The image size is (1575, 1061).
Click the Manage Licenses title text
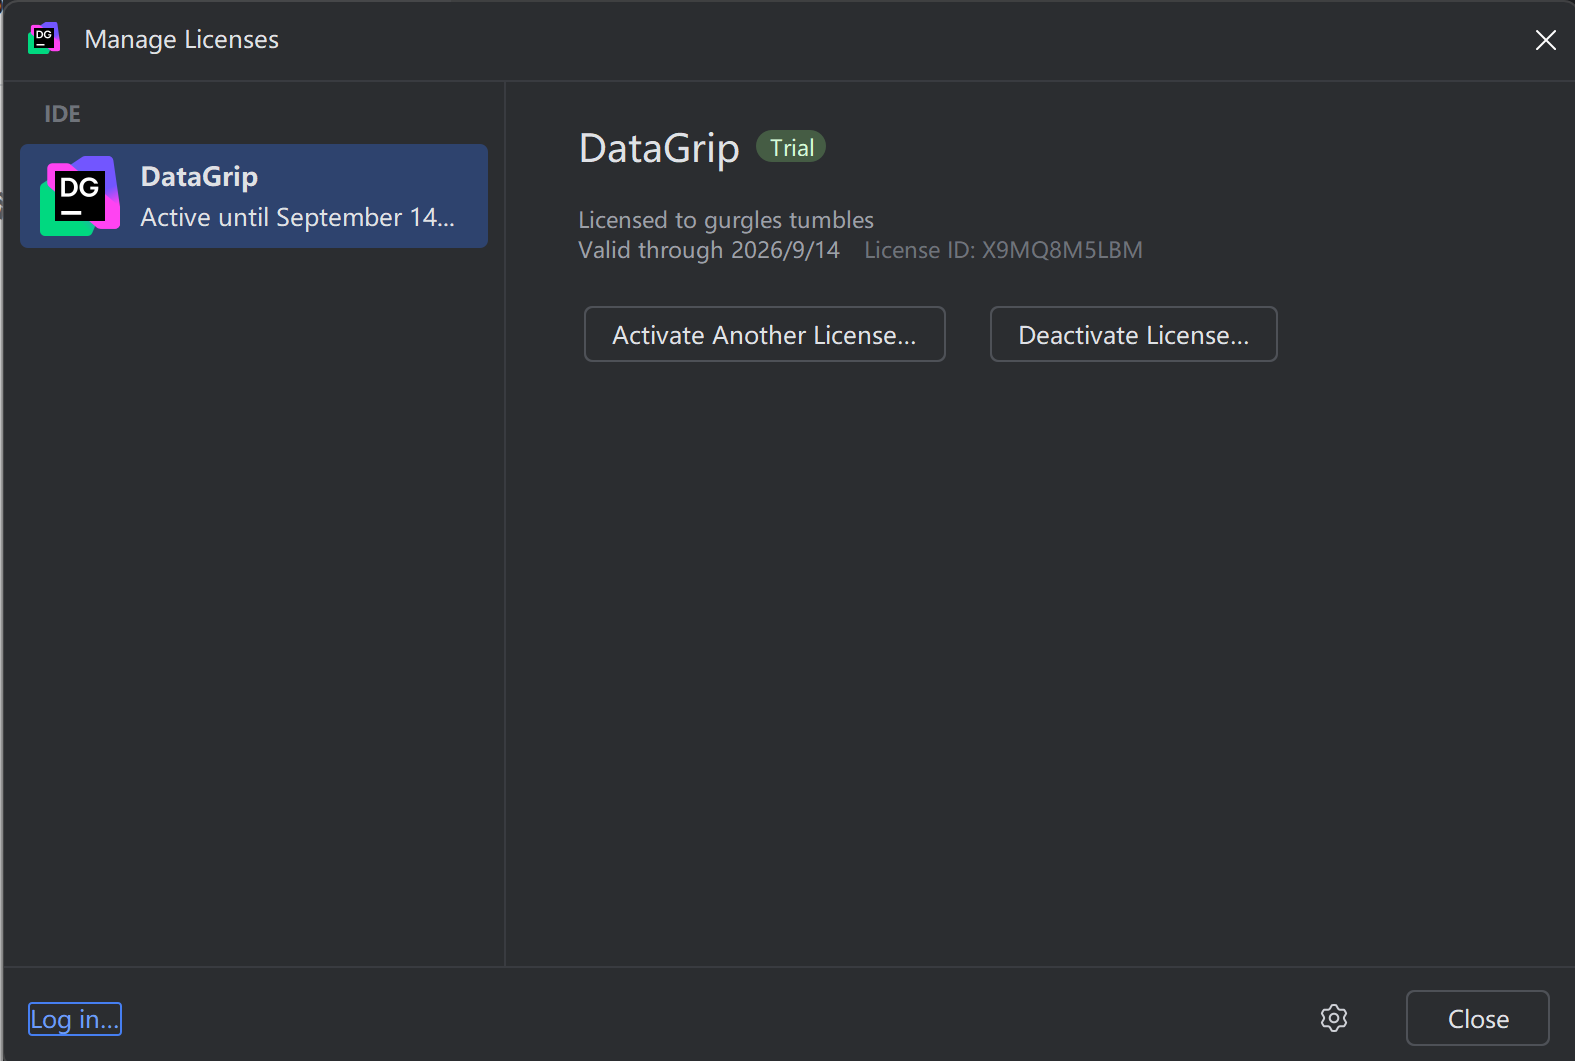(182, 39)
